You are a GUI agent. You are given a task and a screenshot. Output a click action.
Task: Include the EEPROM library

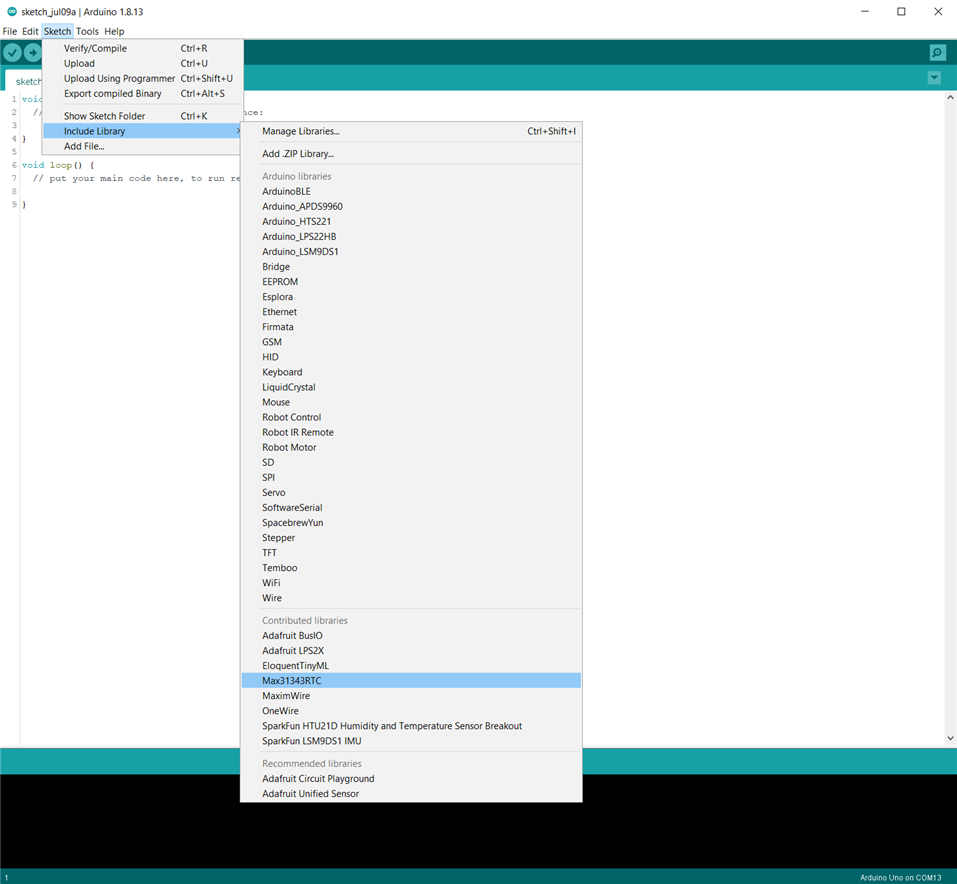tap(411, 282)
